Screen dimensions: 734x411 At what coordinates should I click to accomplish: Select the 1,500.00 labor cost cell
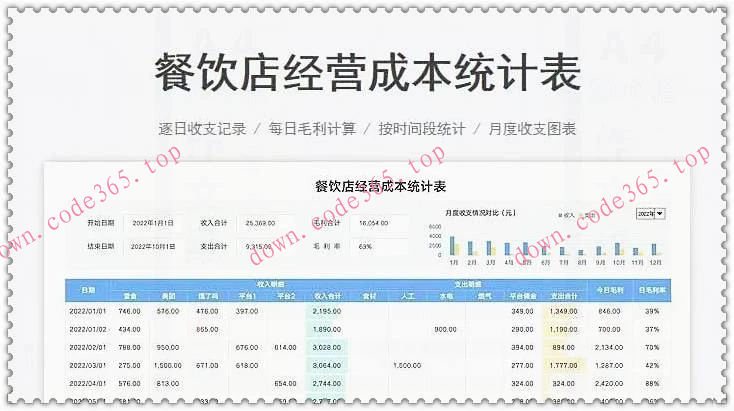tap(407, 365)
